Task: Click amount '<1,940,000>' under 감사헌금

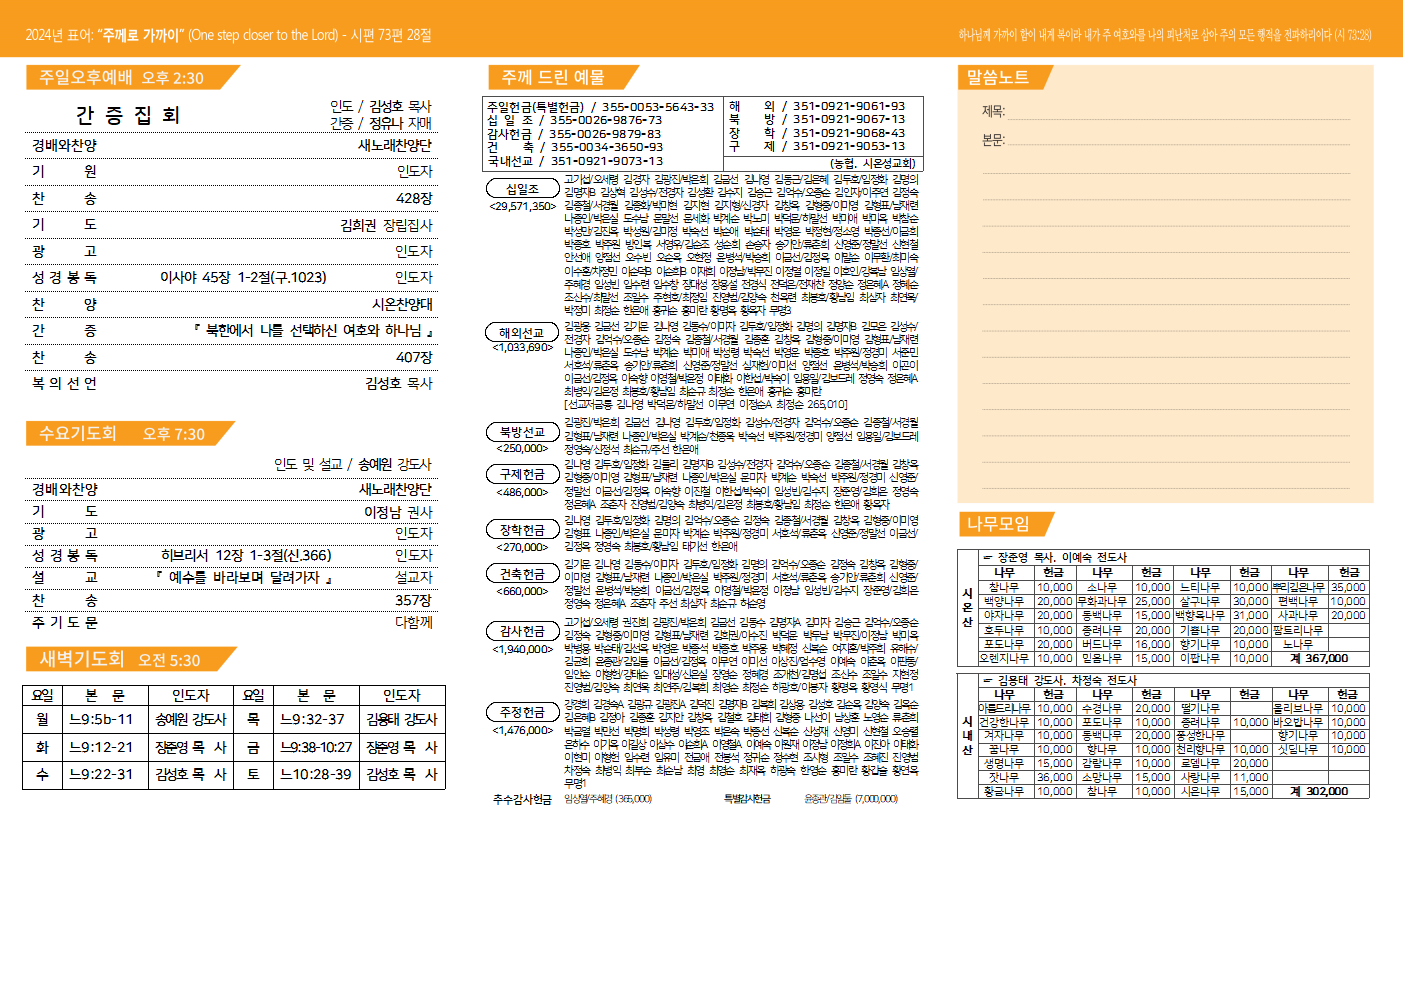Action: point(522,649)
